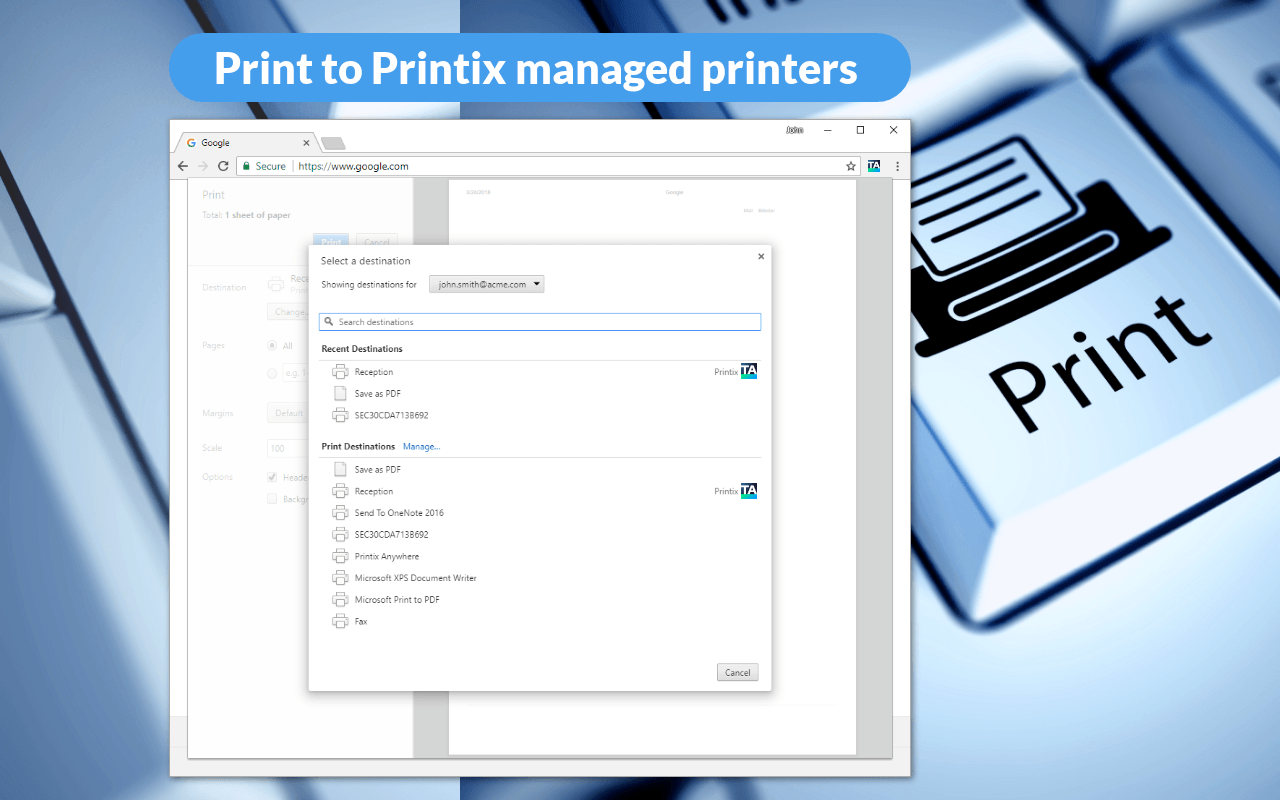This screenshot has height=800, width=1280.
Task: Uncheck the Headers option under Options
Action: [270, 477]
